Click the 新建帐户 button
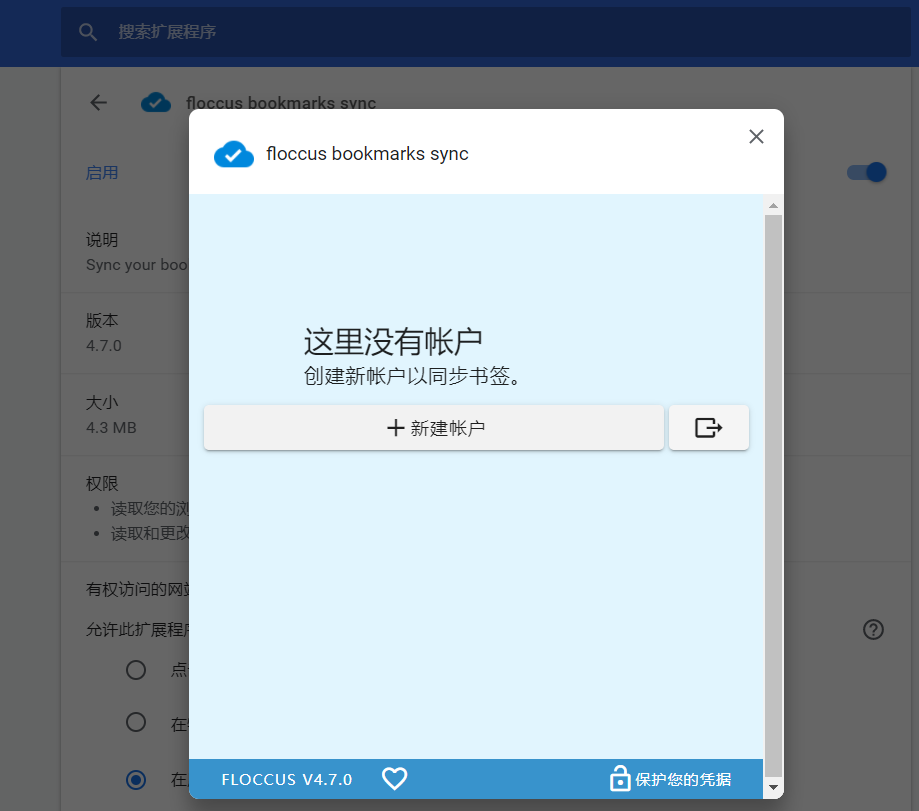The height and width of the screenshot is (811, 919). 434,428
